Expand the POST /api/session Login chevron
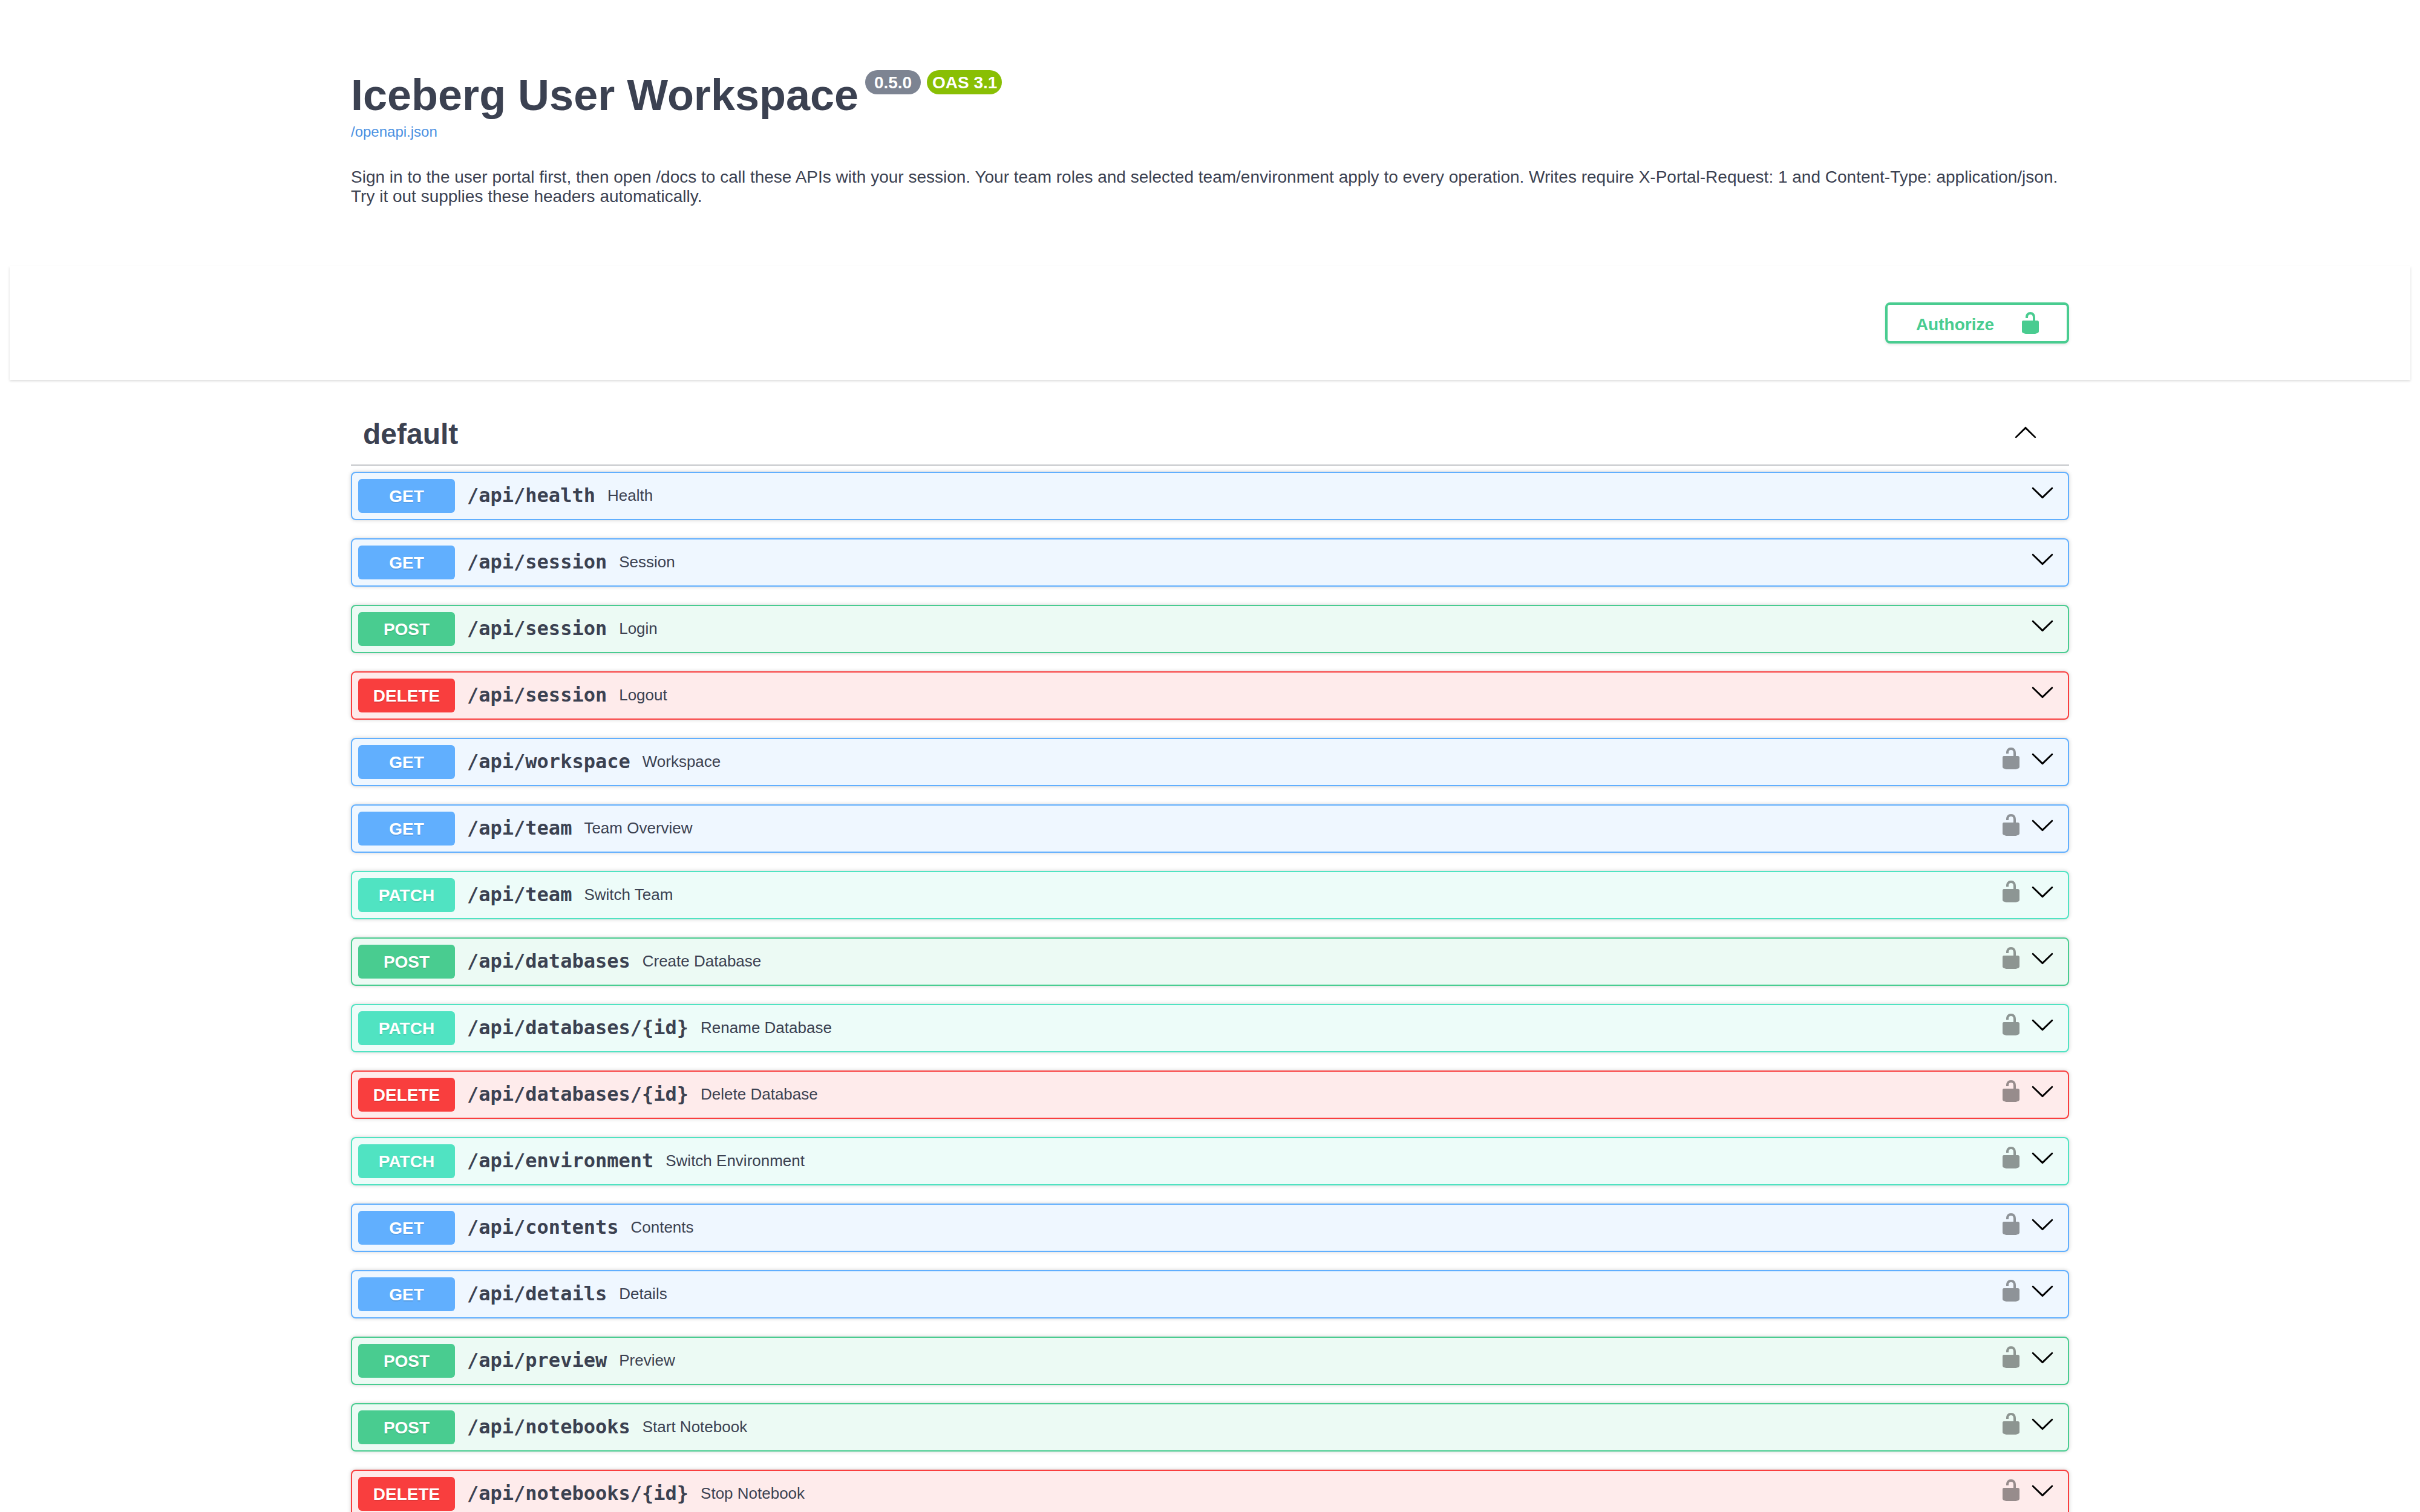Image resolution: width=2420 pixels, height=1512 pixels. pos(2042,626)
